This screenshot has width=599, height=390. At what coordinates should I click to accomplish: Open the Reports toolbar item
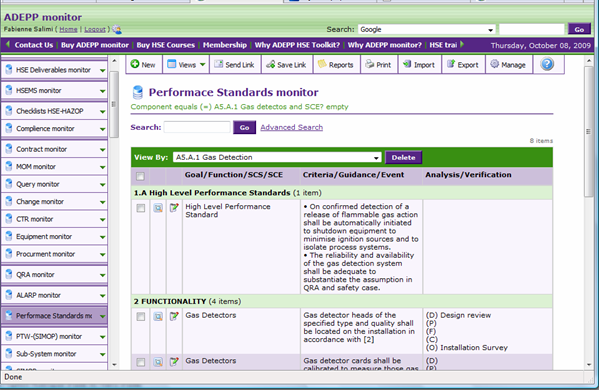click(336, 65)
